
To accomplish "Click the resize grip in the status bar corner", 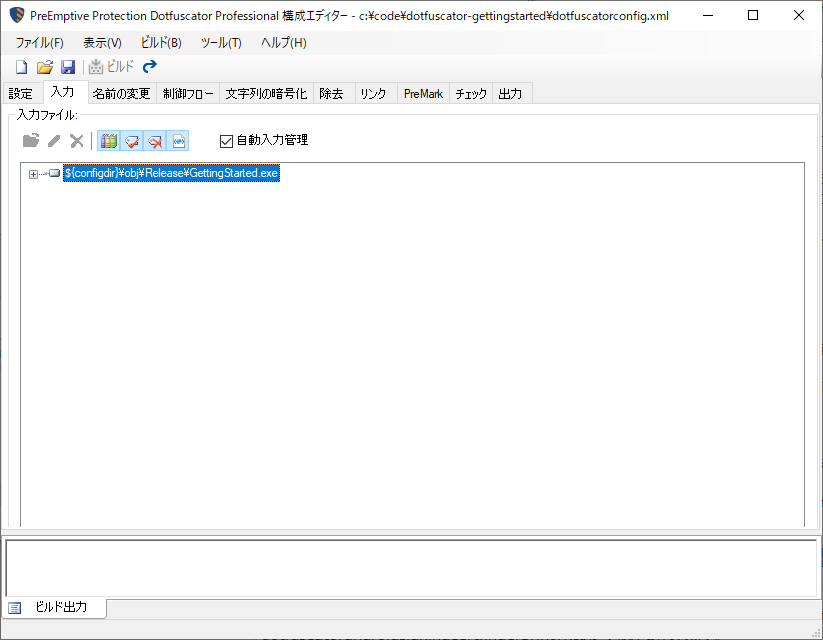I will click(x=816, y=633).
